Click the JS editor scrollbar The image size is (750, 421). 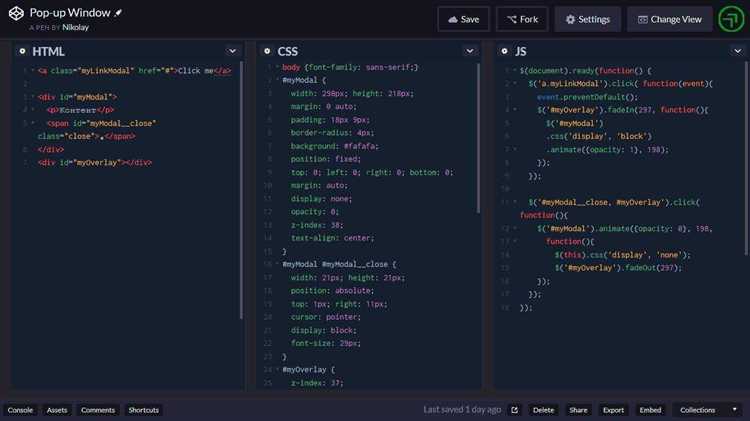(746, 158)
